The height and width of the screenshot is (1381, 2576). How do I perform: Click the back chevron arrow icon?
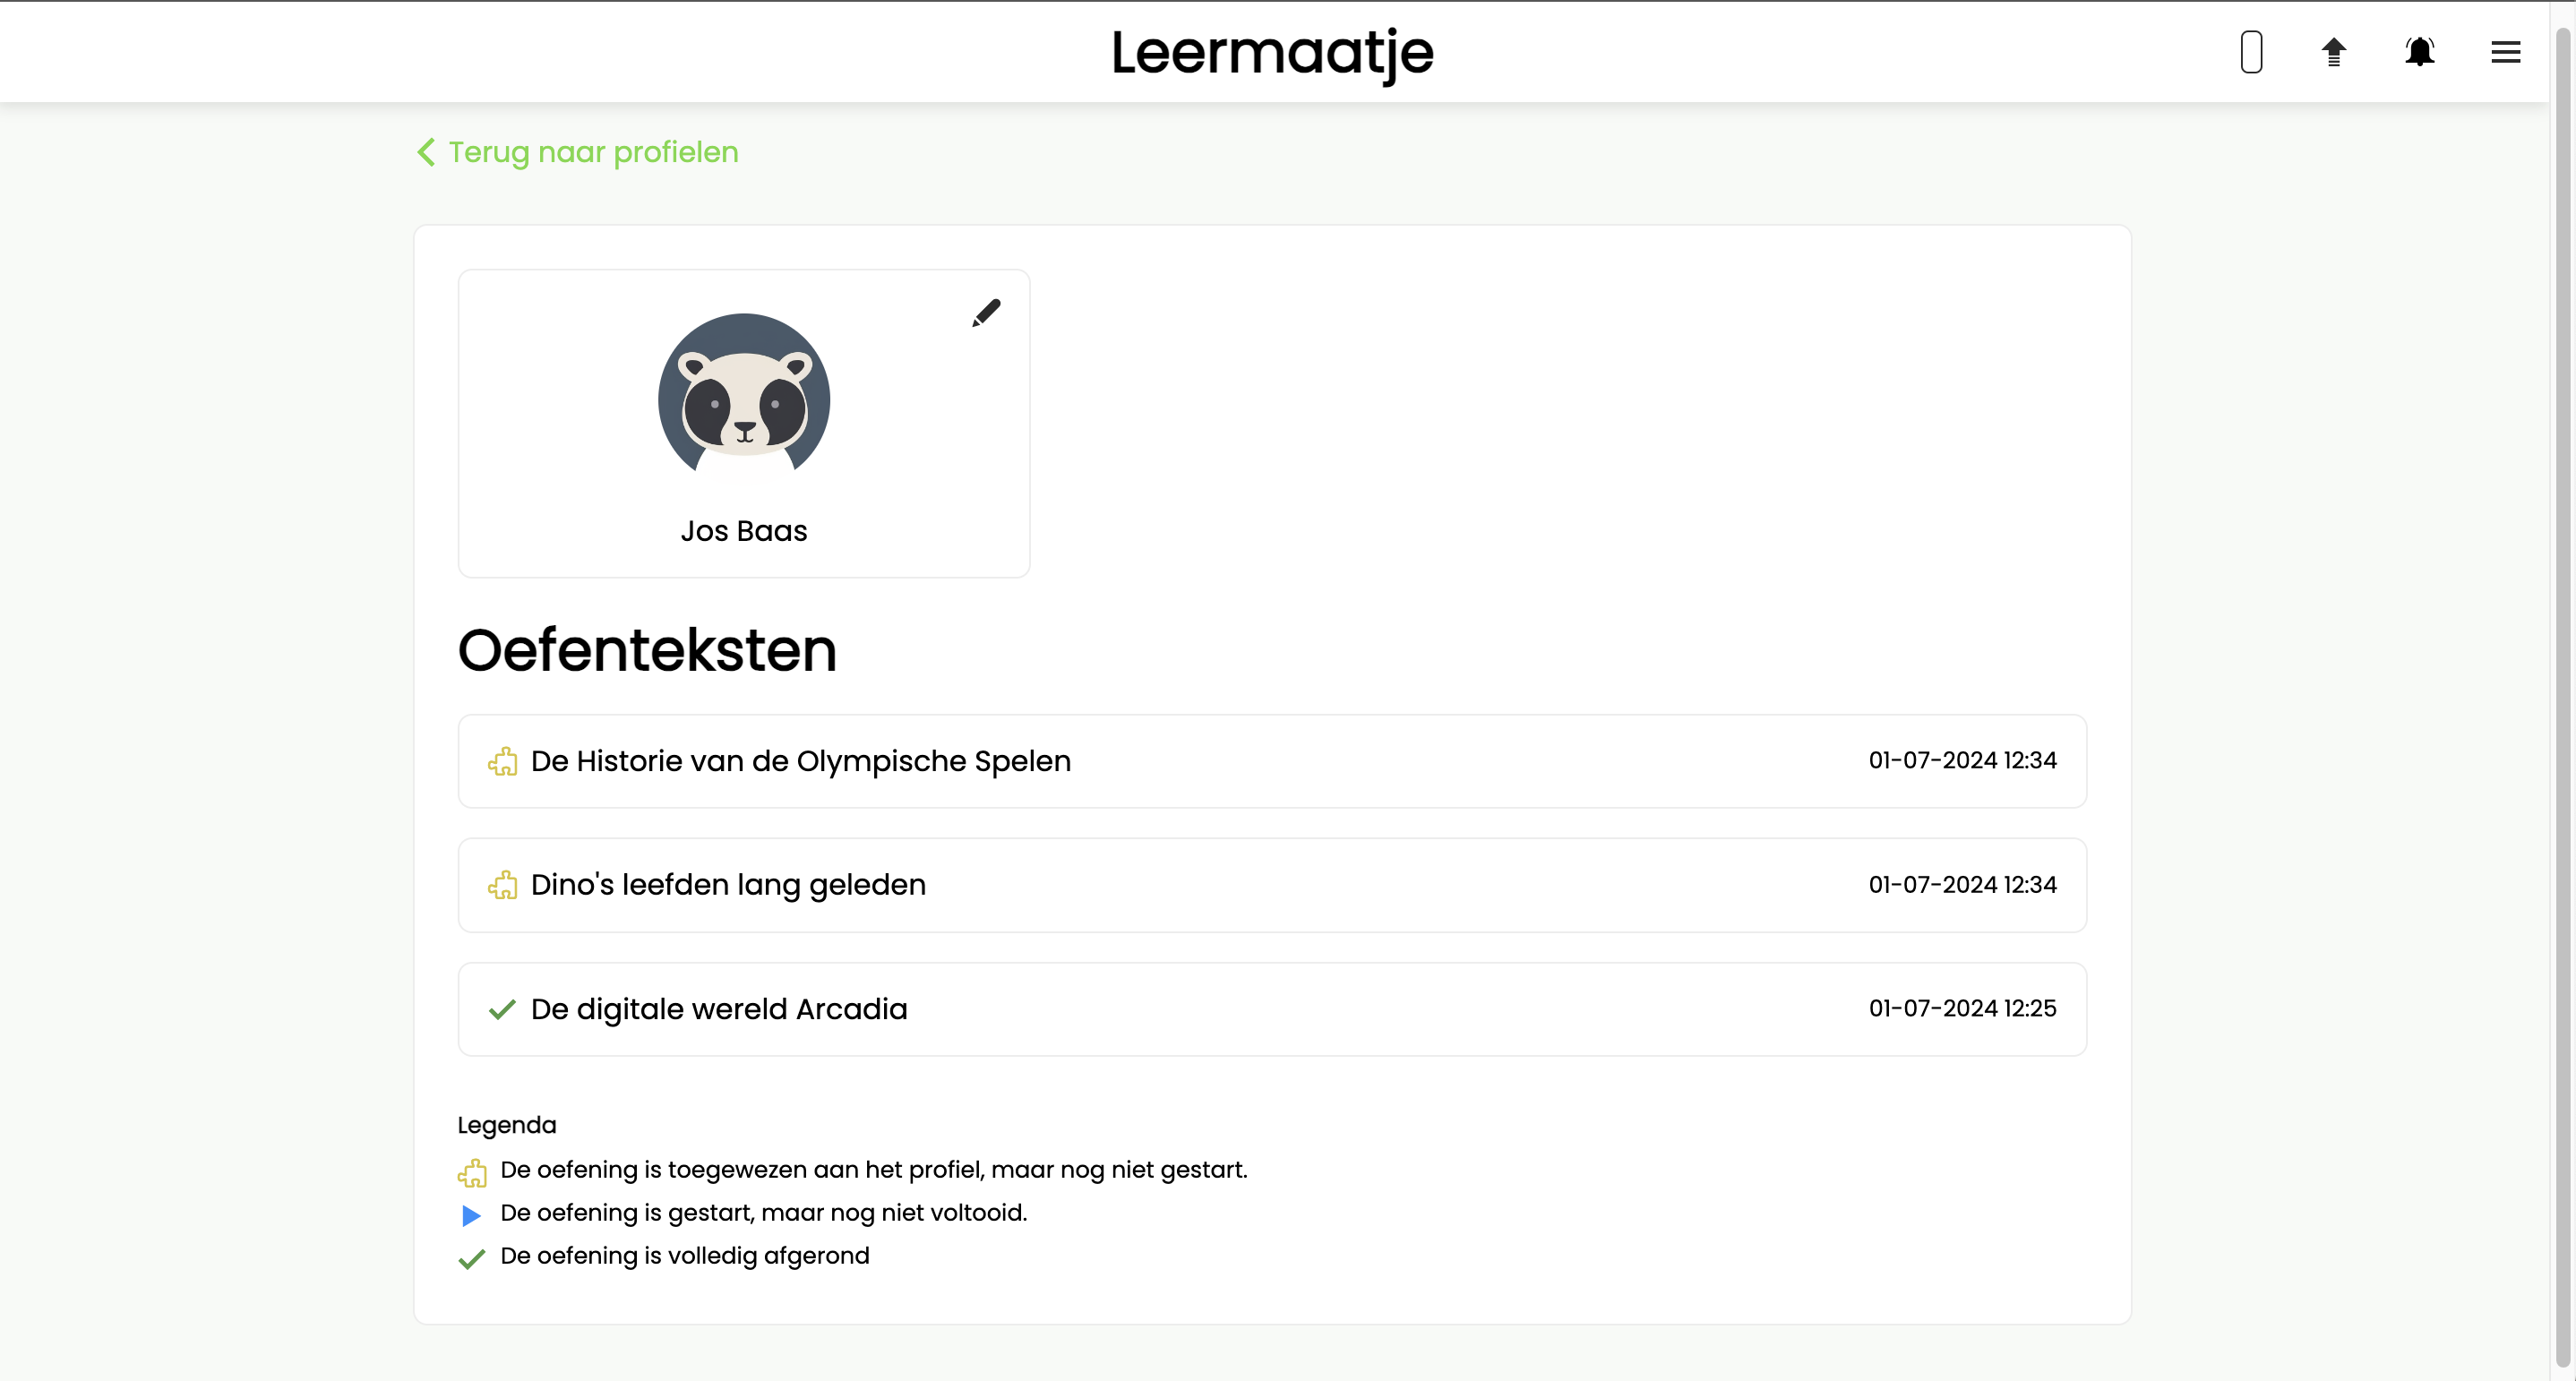(426, 152)
